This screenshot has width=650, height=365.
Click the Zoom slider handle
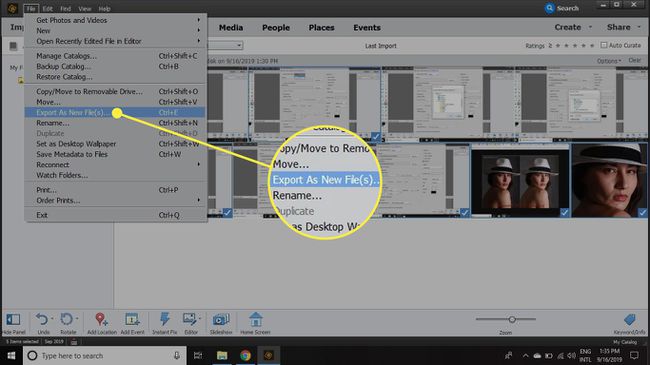[512, 319]
